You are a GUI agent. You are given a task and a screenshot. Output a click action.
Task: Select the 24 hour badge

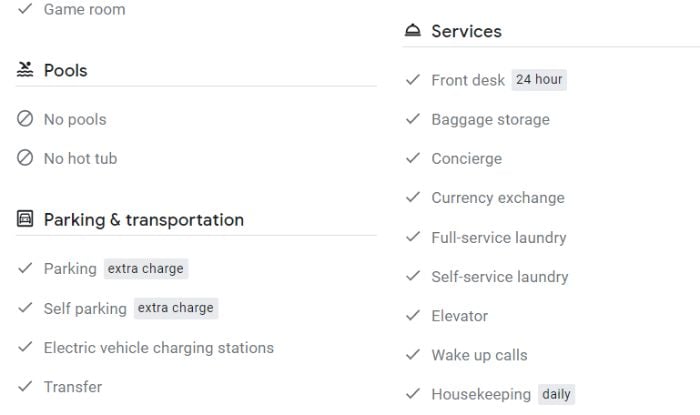pyautogui.click(x=539, y=79)
